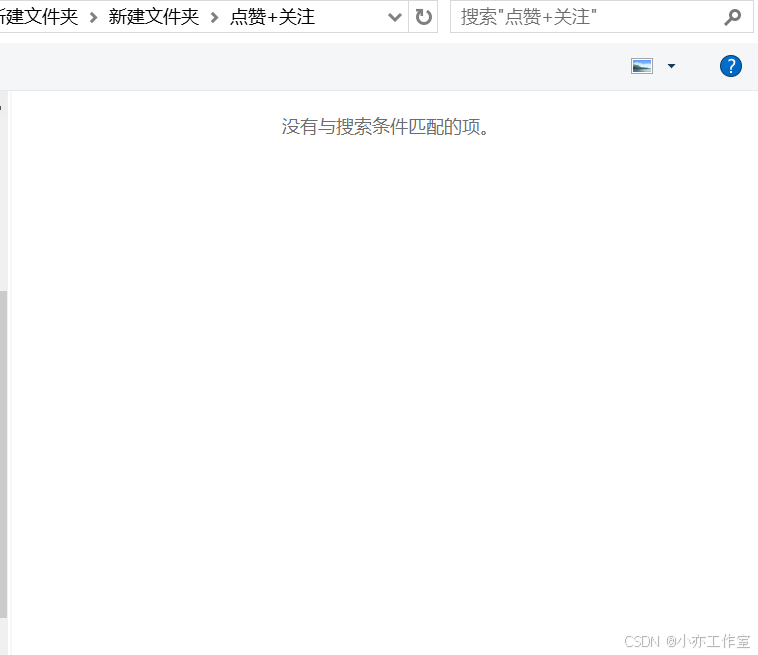Select the 点赞+关注 breadcrumb folder
The image size is (758, 655).
[272, 17]
